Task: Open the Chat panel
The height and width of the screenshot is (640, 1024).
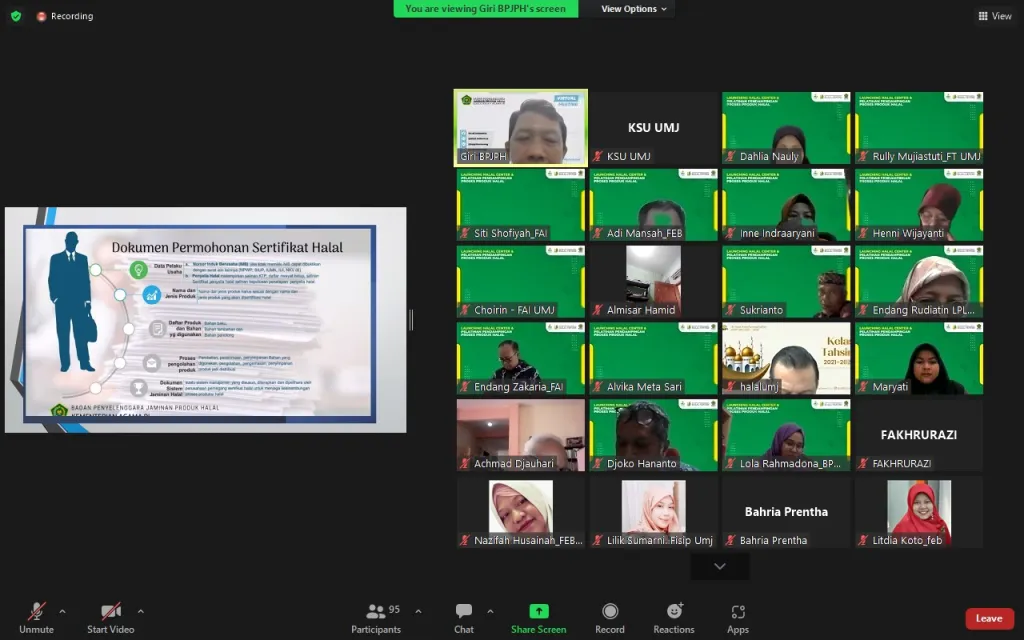Action: point(464,612)
